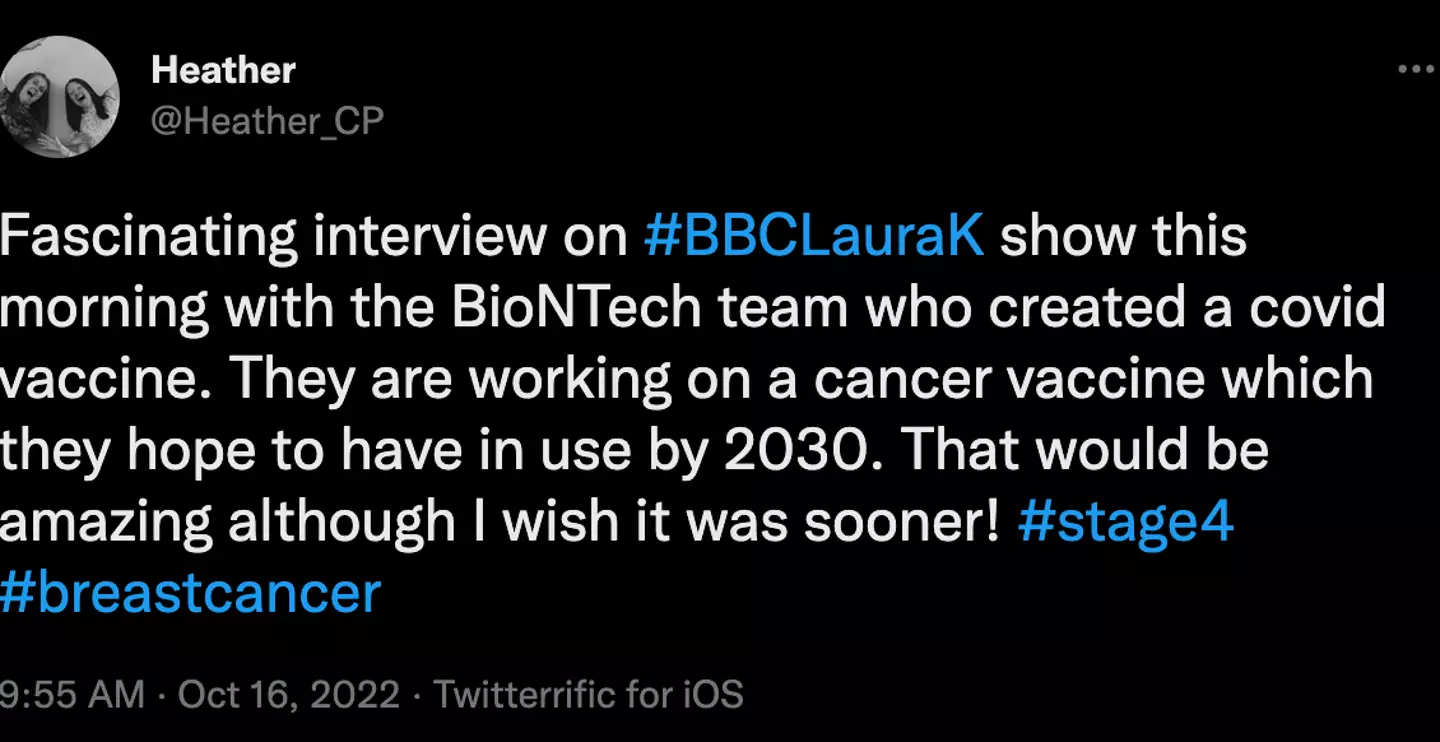
Task: Click the Twitterrific for iOS source label
Action: pos(588,695)
